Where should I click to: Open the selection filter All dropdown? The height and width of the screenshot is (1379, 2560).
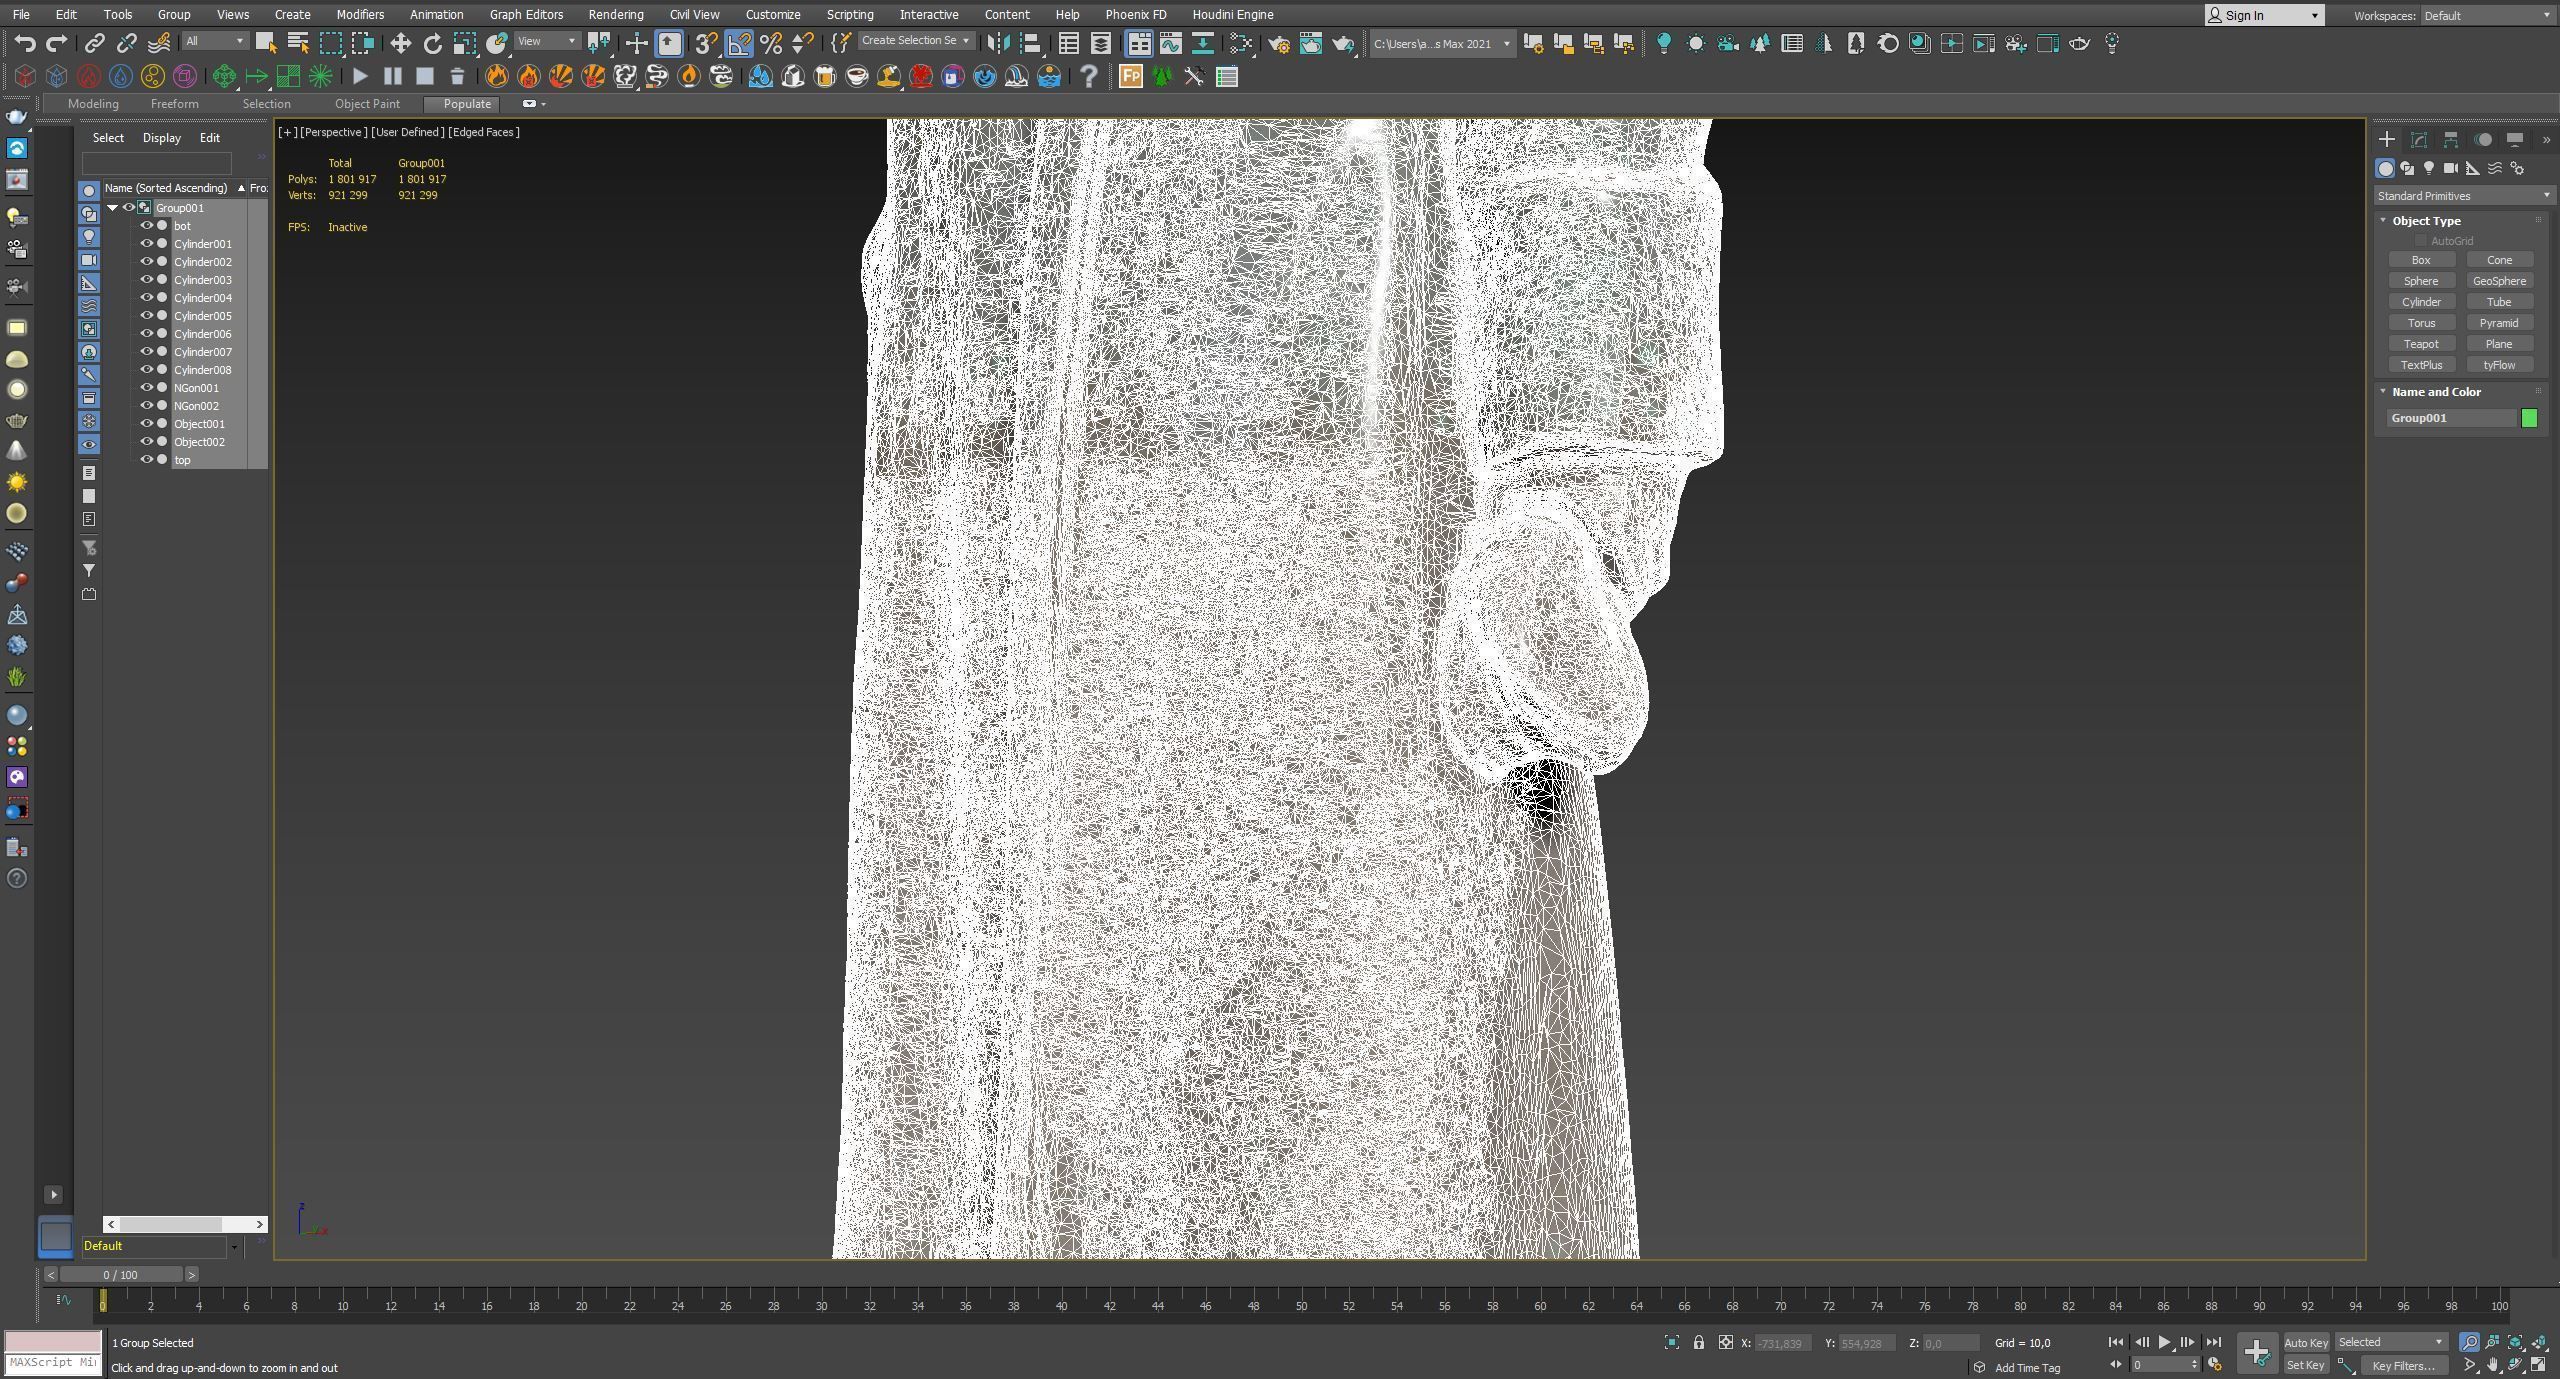tap(215, 42)
